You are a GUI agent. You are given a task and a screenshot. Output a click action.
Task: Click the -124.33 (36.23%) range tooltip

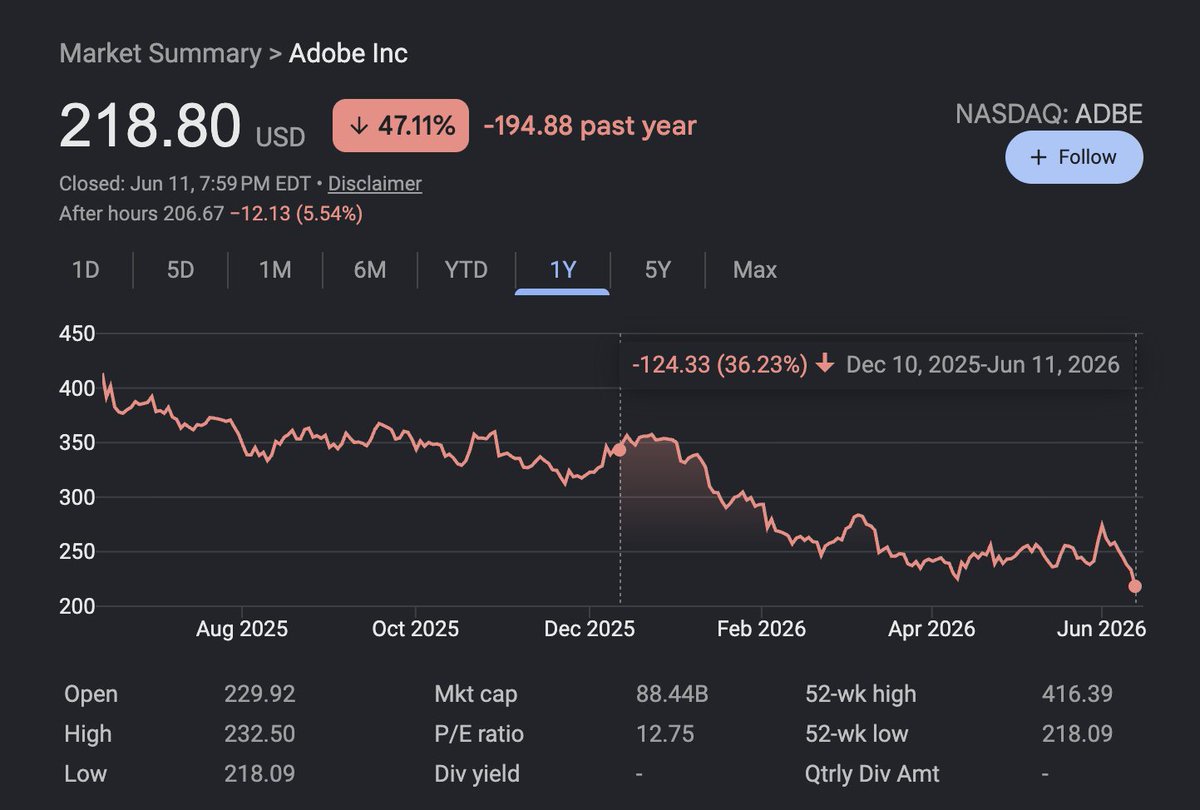pyautogui.click(x=876, y=364)
